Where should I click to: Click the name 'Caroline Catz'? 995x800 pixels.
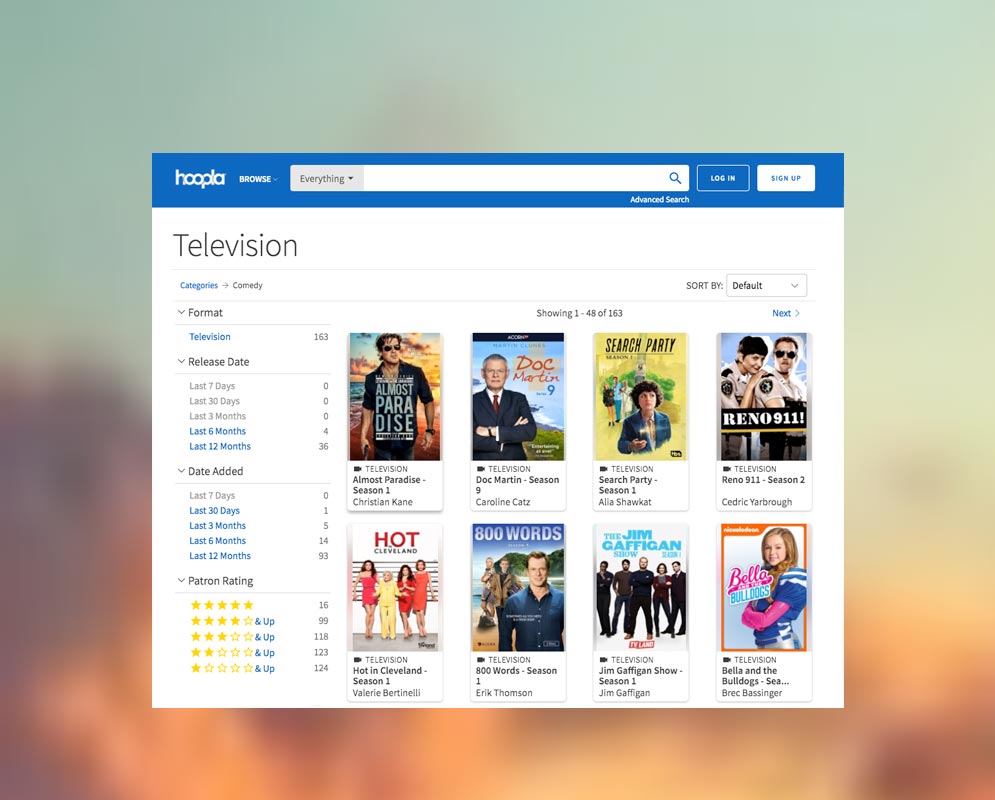coord(503,502)
